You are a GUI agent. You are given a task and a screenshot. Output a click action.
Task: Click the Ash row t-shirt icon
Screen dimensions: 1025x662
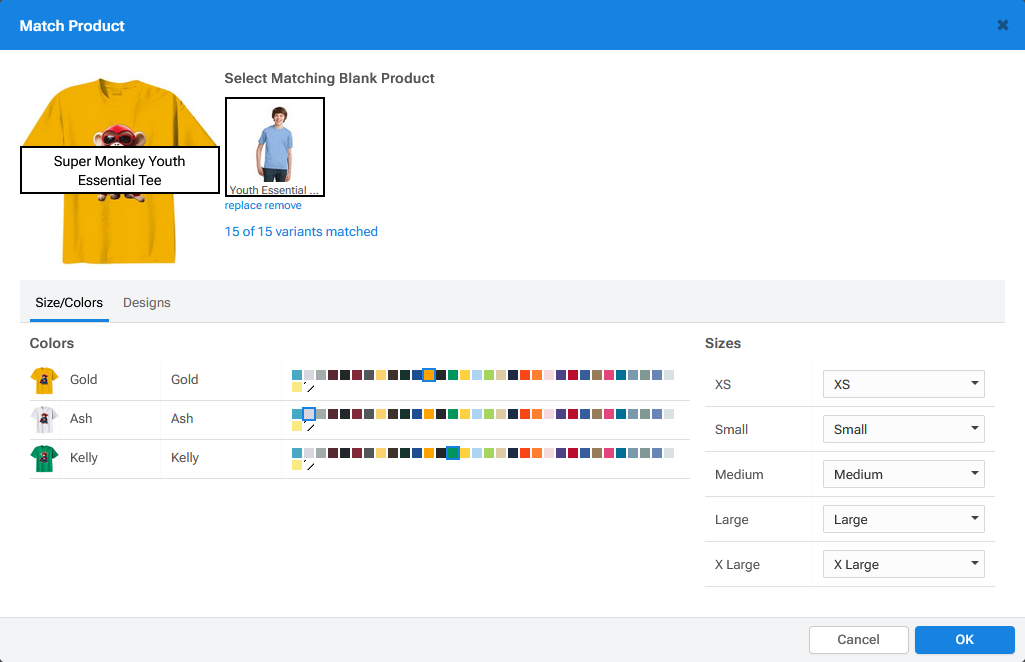click(x=44, y=420)
